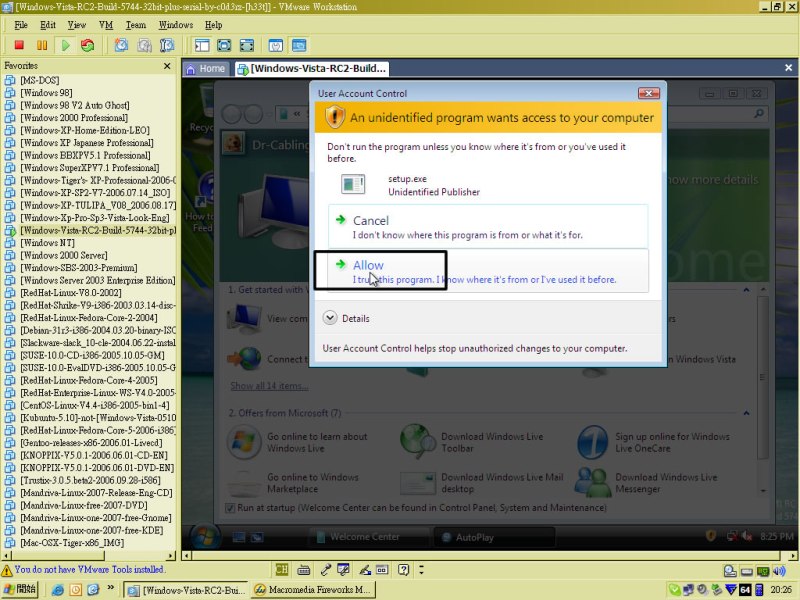Viewport: 800px width, 600px height.
Task: Click the Quick Switch toolbar icon
Action: [x=224, y=45]
